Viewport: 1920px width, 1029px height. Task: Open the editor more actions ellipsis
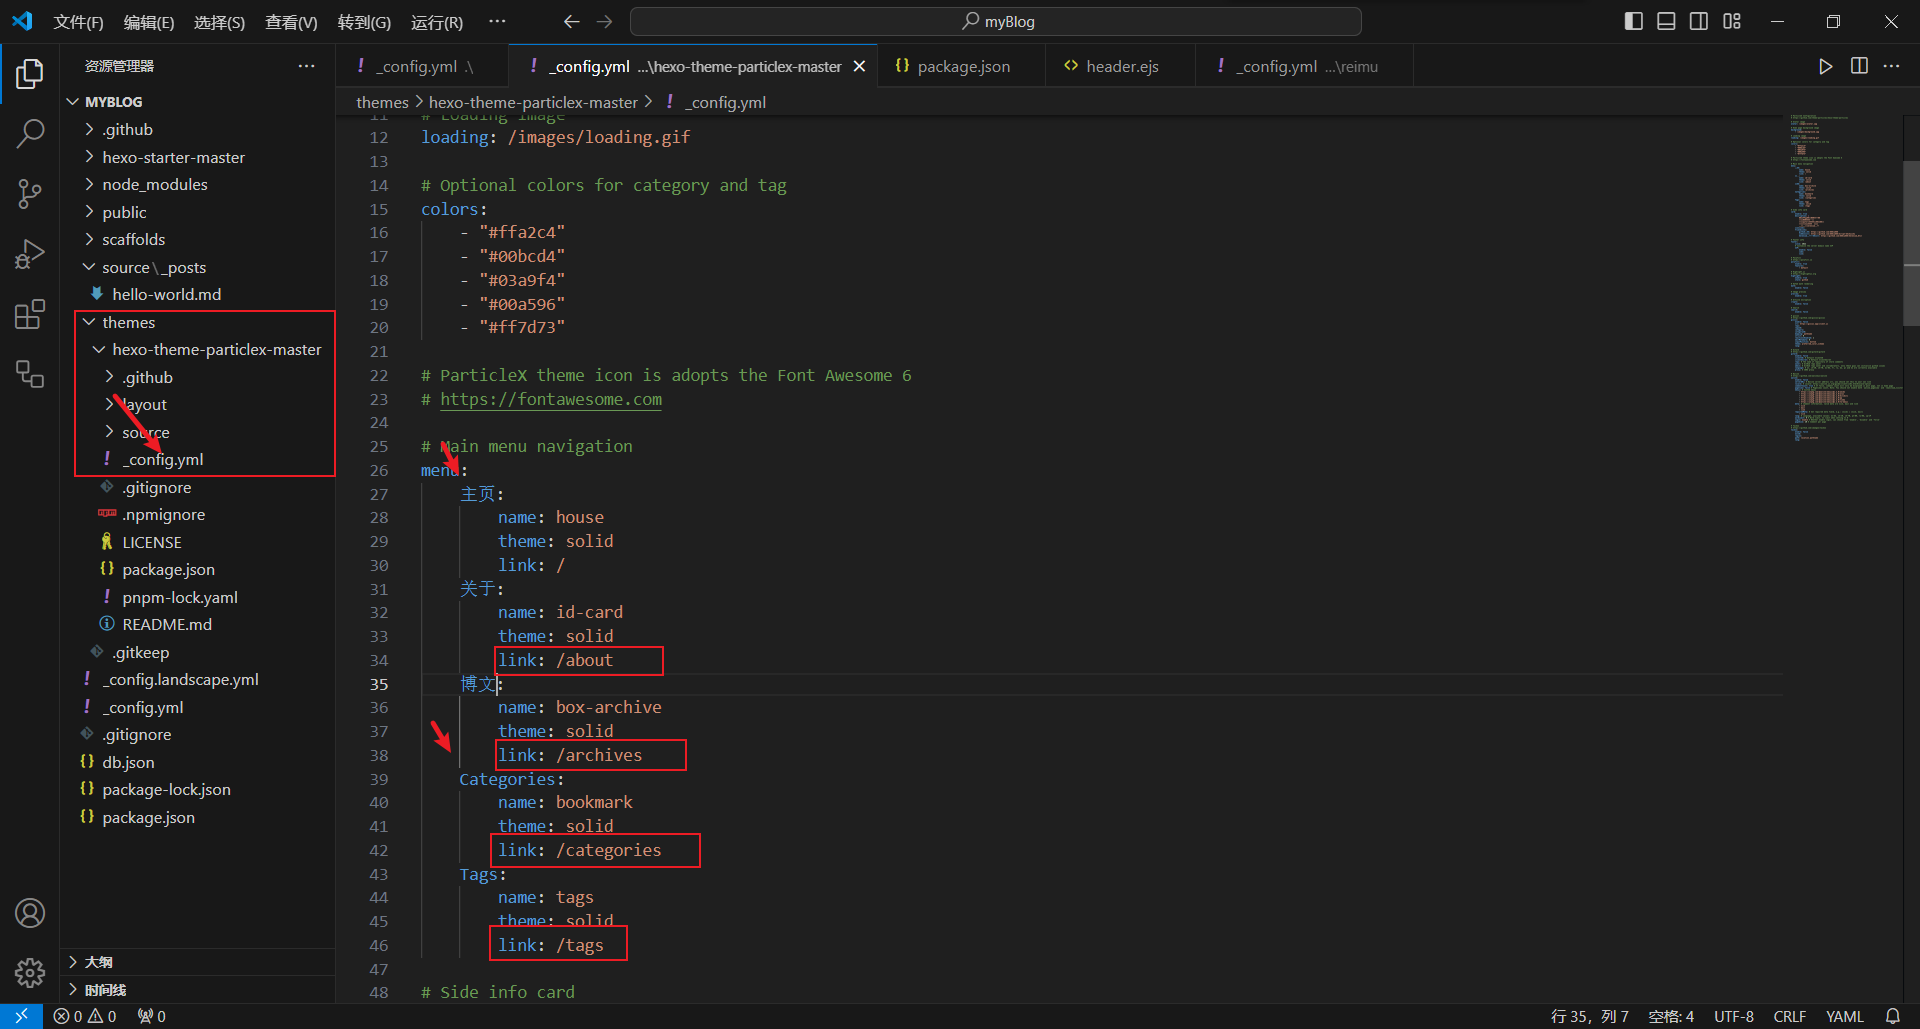pyautogui.click(x=1891, y=66)
